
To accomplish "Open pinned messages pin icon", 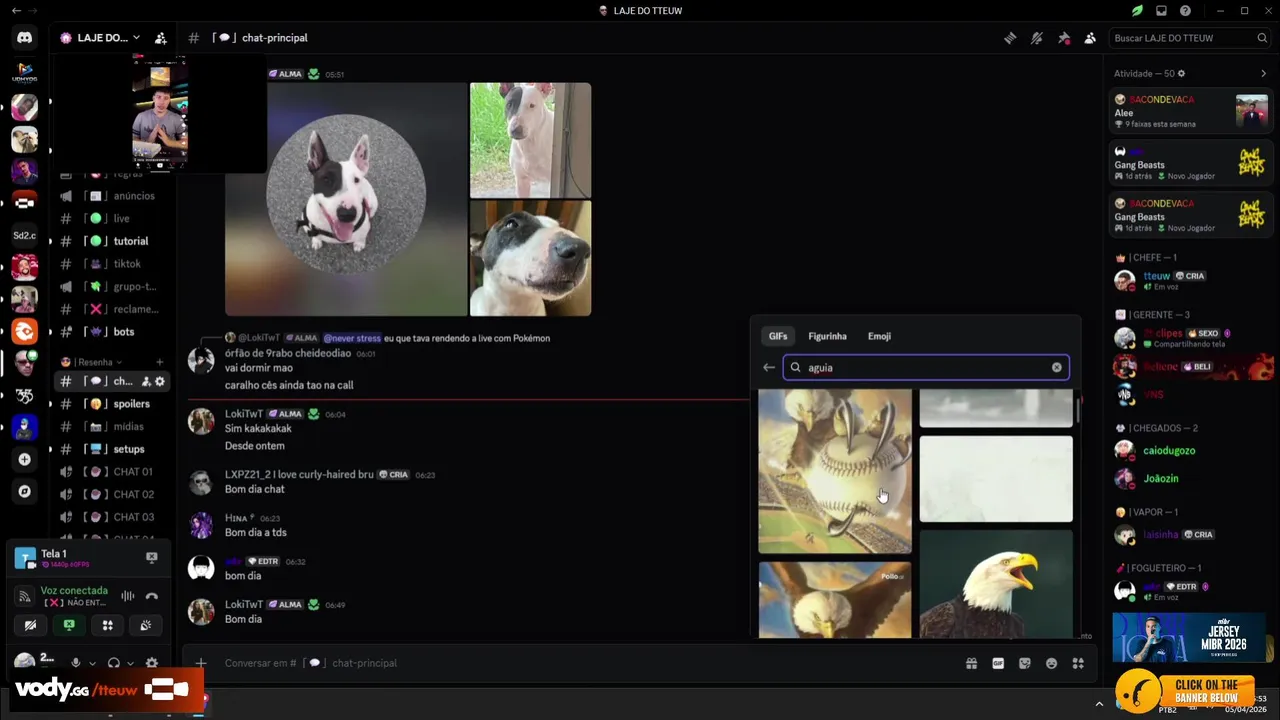I will (x=1064, y=38).
